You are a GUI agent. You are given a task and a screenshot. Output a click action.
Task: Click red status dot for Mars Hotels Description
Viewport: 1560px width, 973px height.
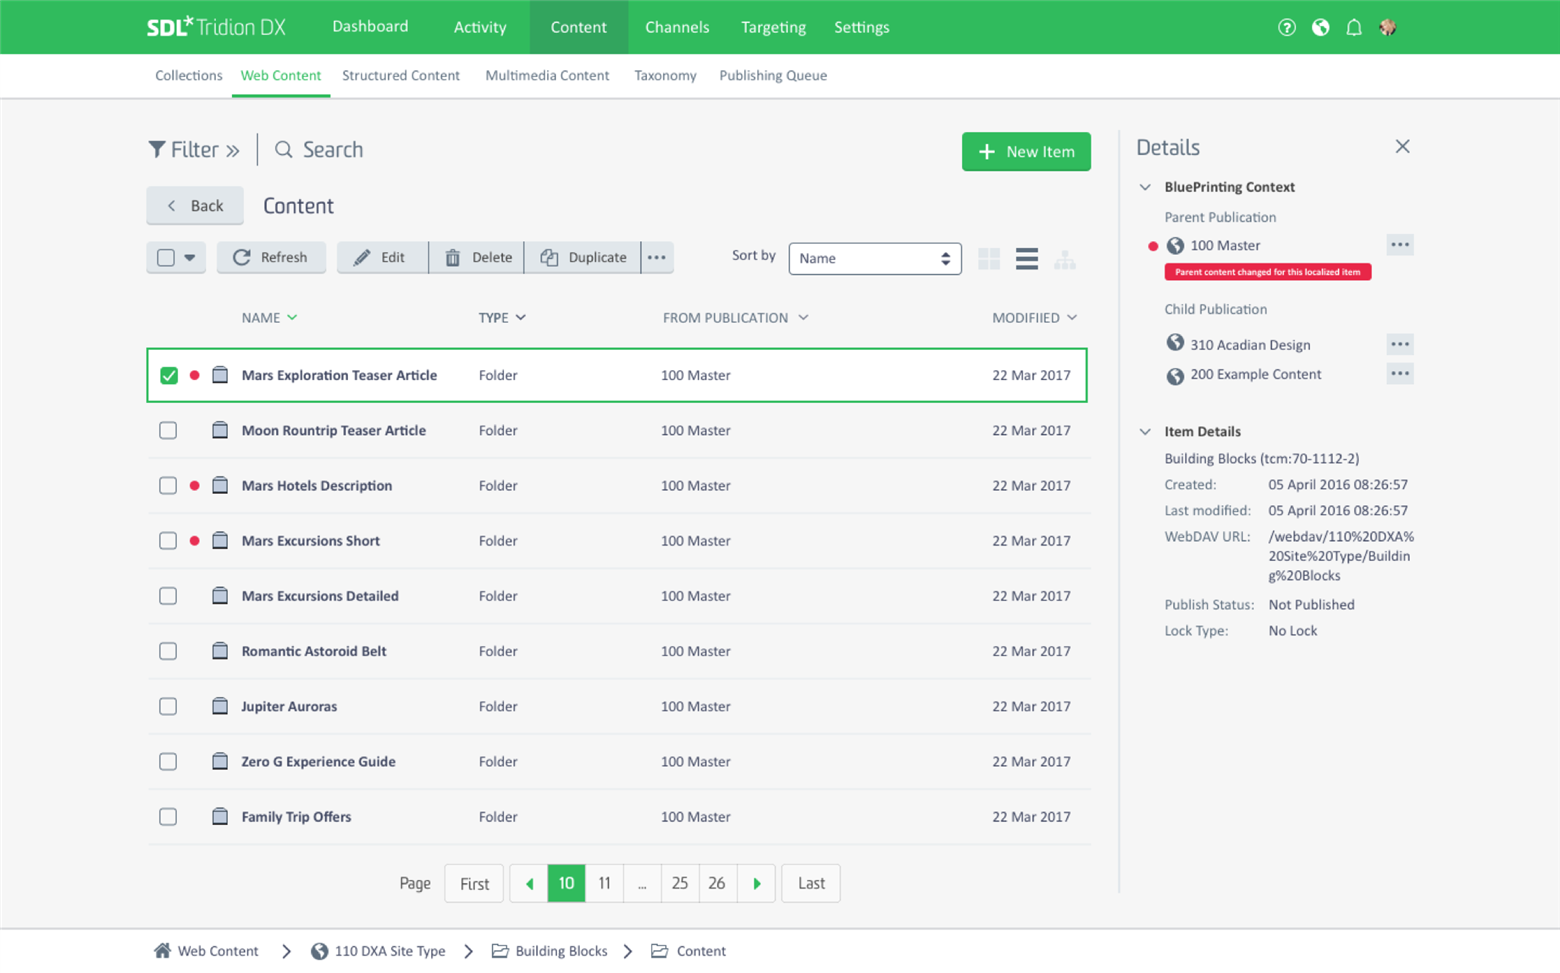[195, 486]
